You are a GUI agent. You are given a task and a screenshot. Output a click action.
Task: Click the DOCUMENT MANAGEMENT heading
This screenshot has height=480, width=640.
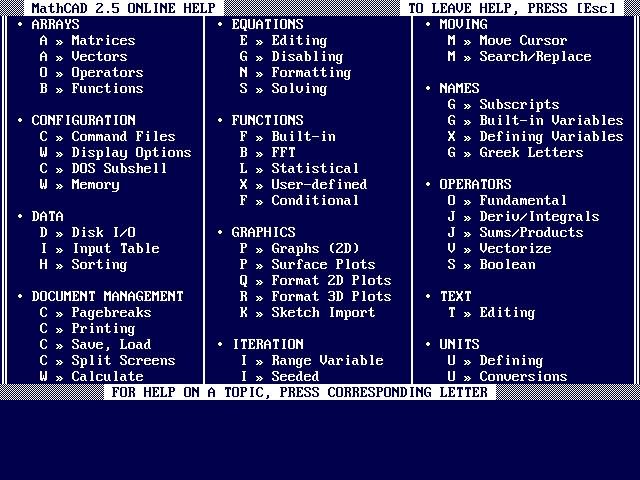(107, 296)
